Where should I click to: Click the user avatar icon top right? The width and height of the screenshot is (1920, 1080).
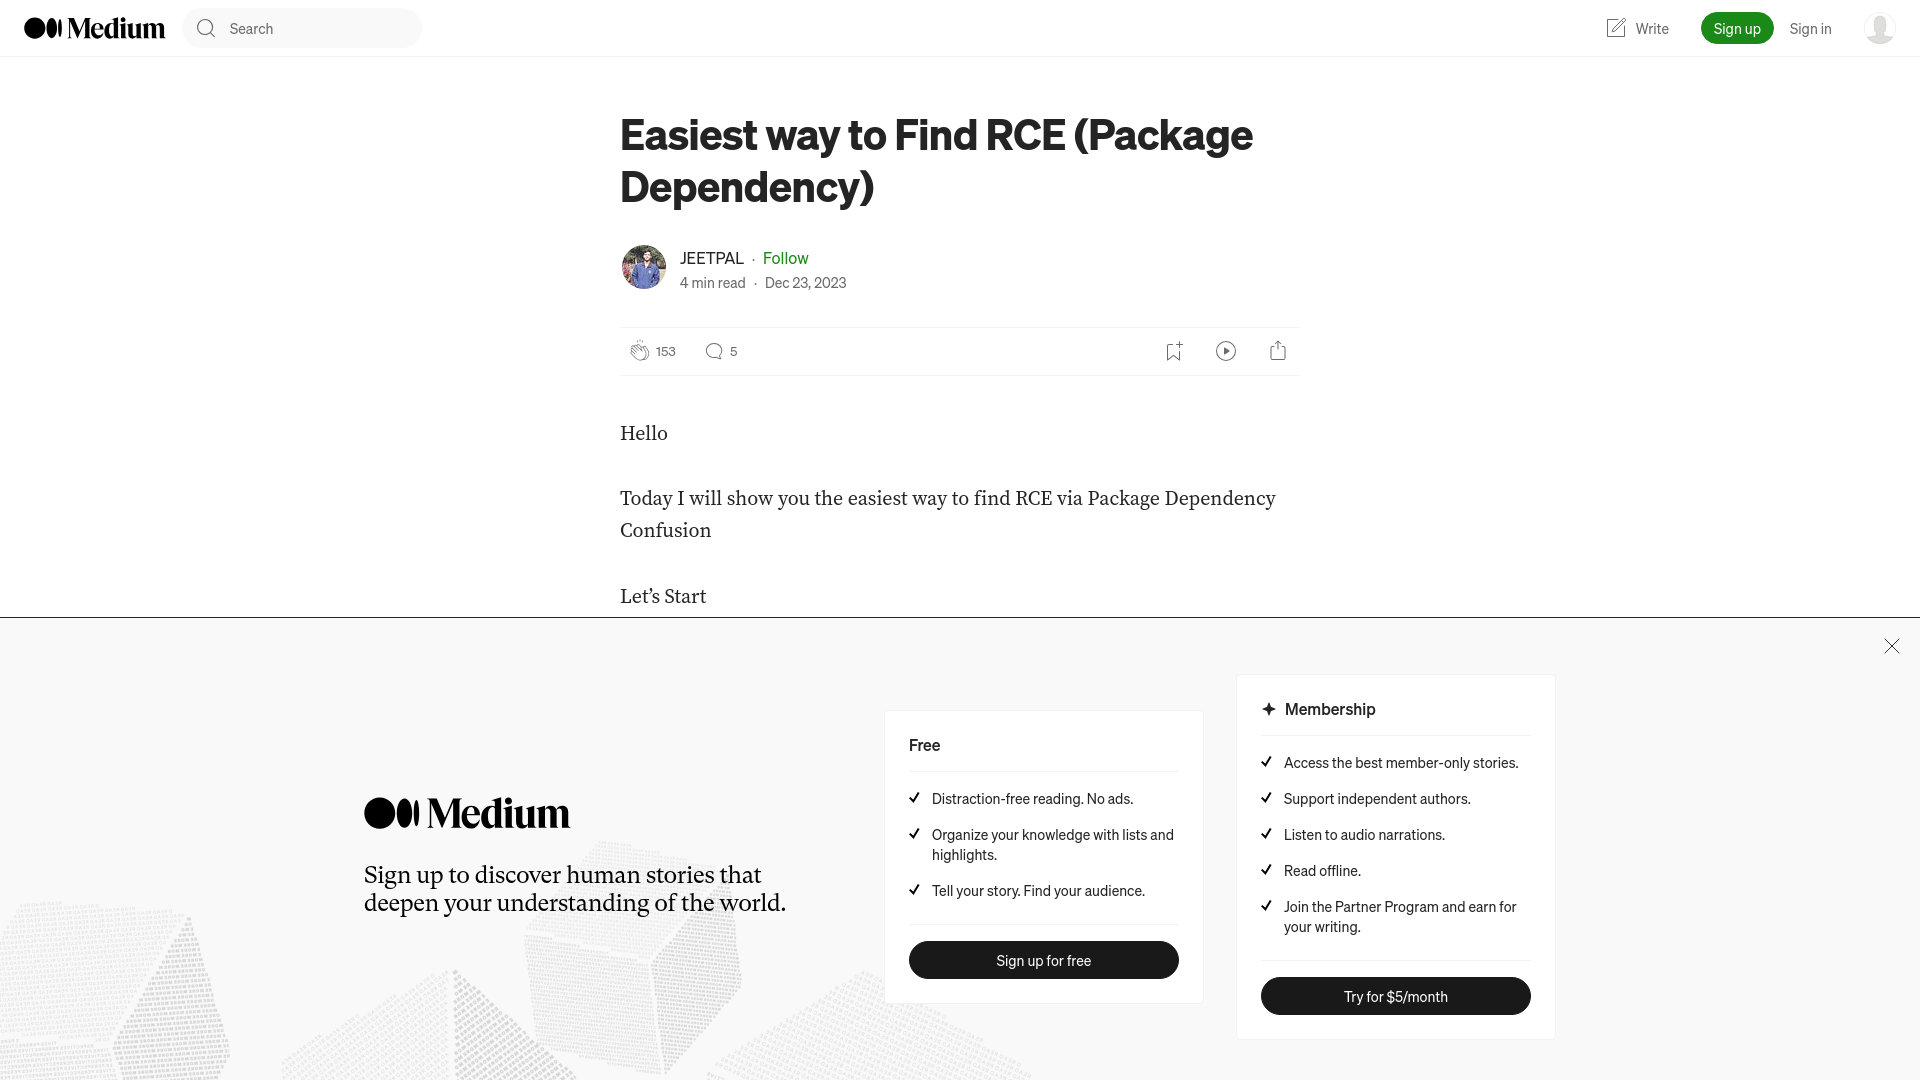[x=1879, y=28]
